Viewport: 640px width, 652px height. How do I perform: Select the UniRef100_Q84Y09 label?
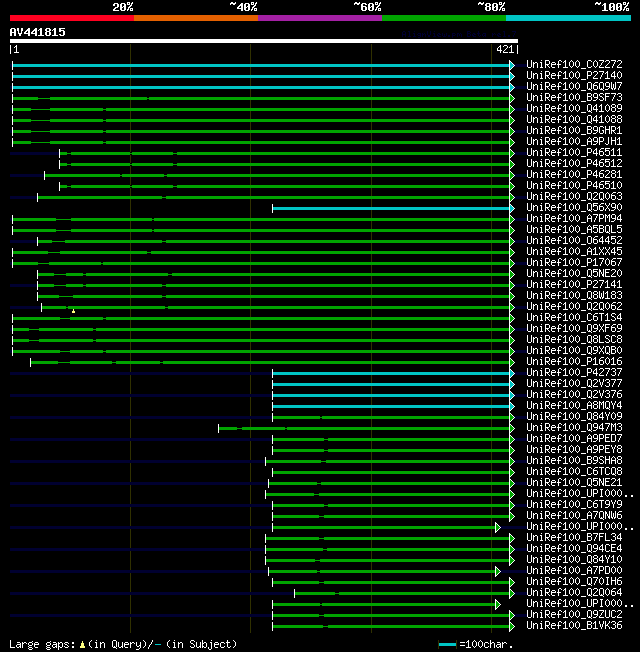[x=574, y=416]
